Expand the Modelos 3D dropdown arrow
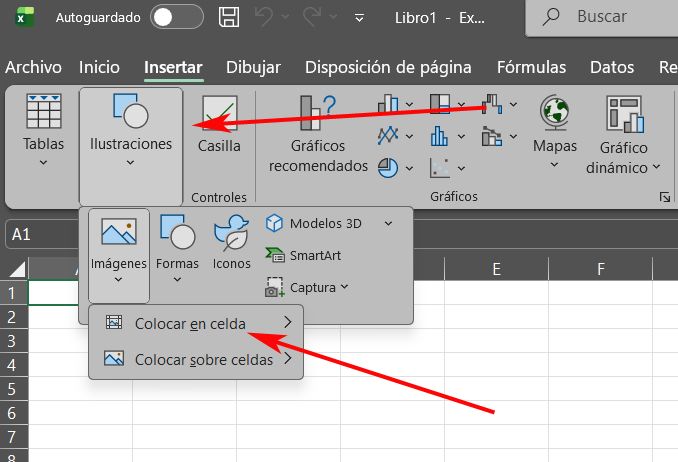678x462 pixels. pos(388,224)
